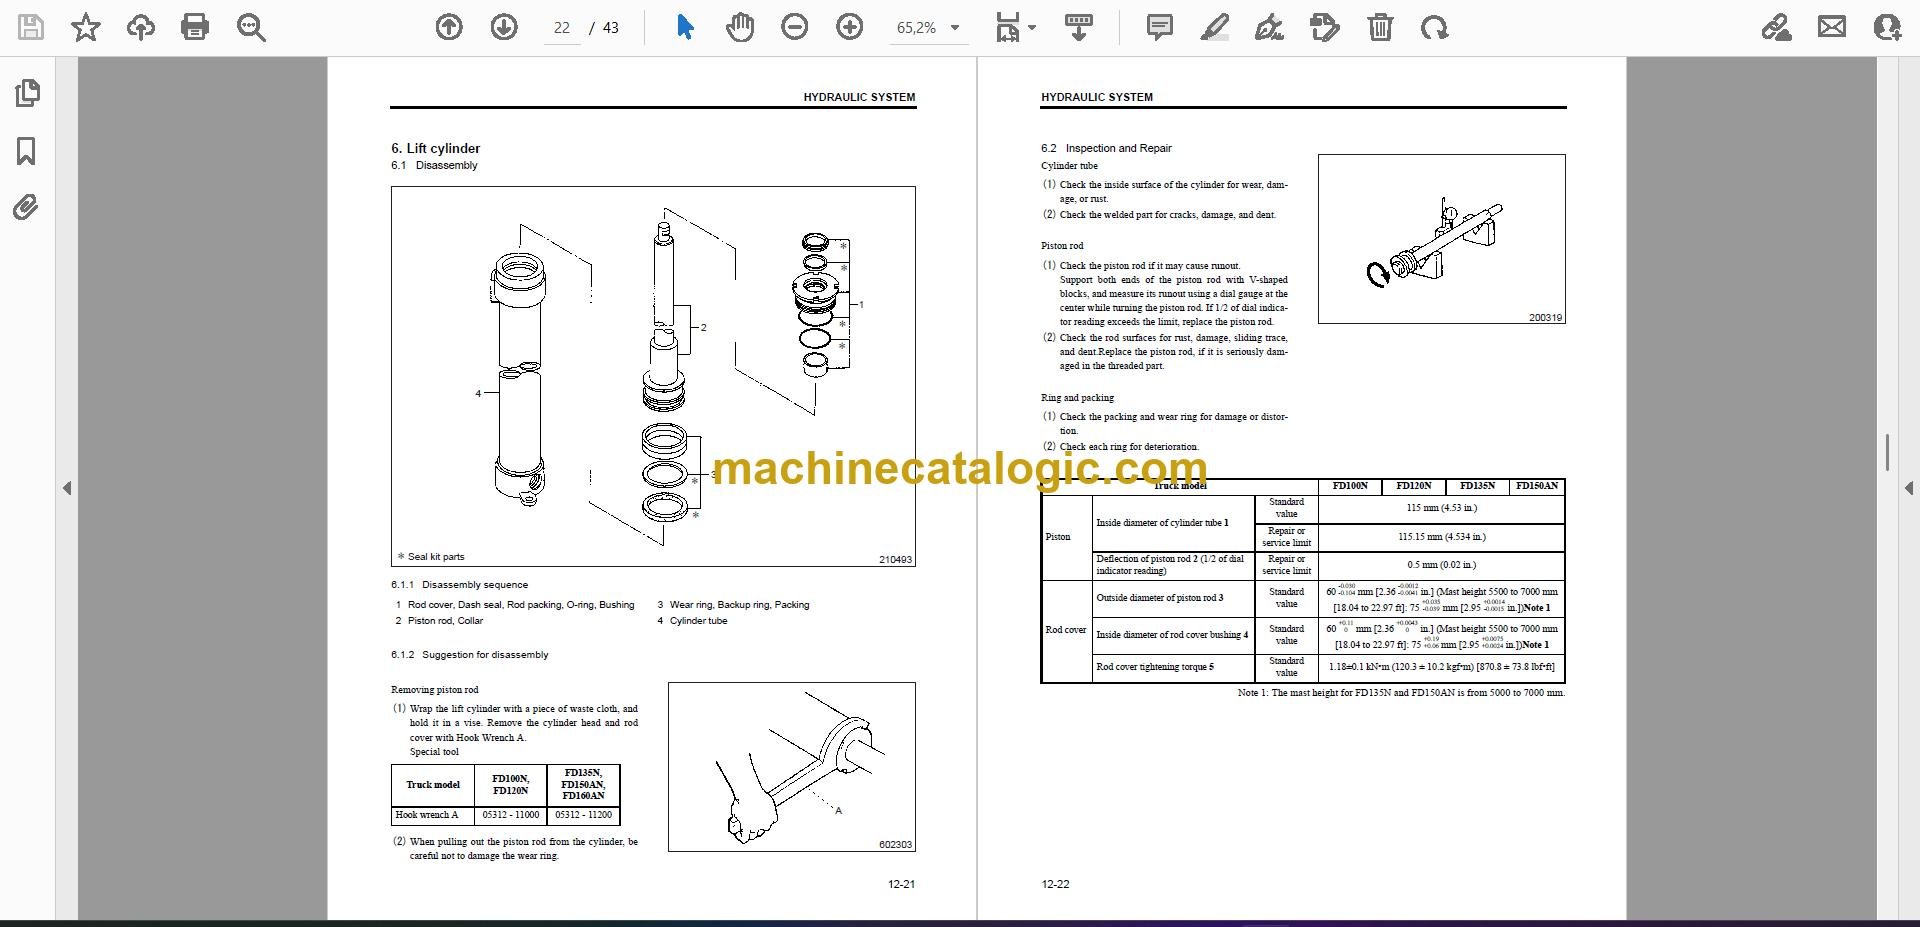Open the attachments paperclip panel
This screenshot has width=1920, height=927.
click(27, 208)
